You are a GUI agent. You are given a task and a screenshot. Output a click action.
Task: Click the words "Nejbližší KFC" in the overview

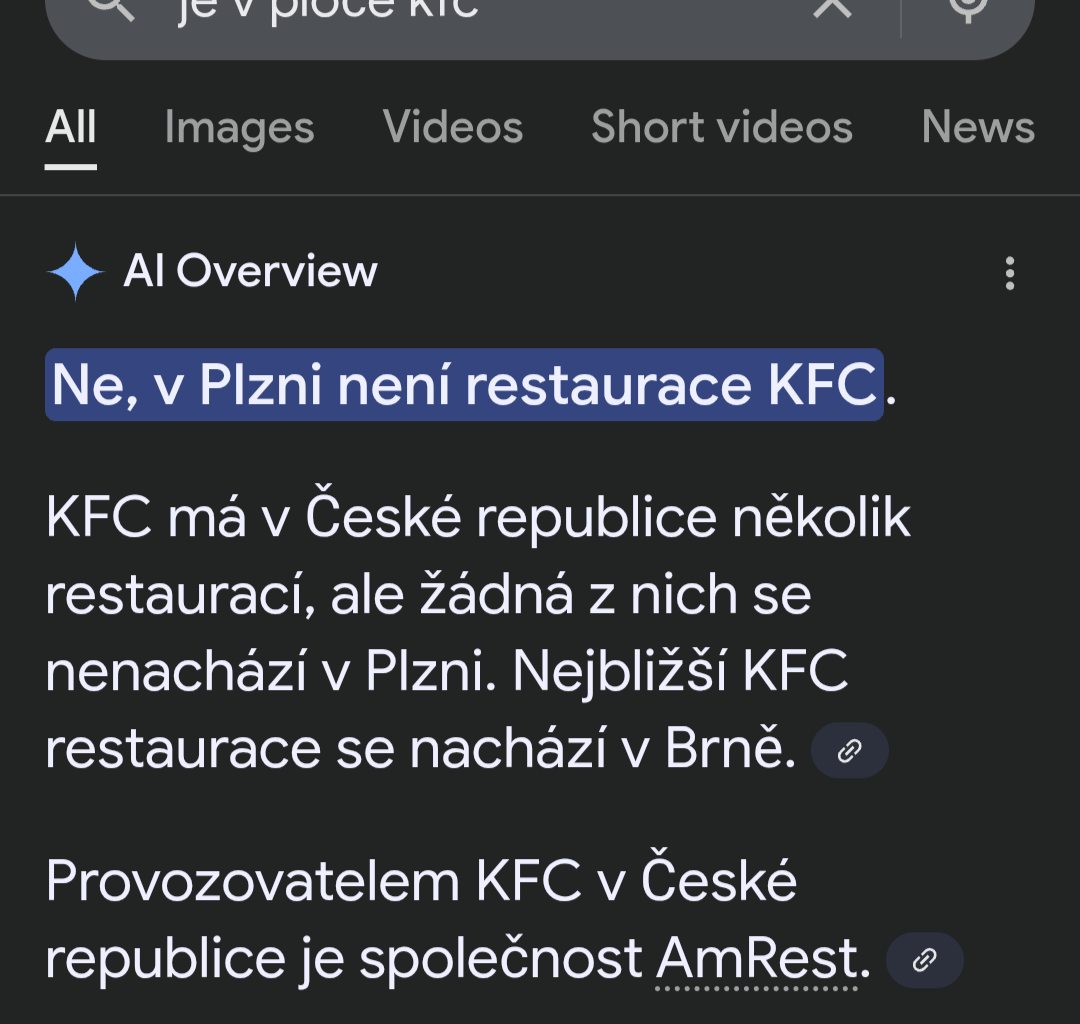680,673
